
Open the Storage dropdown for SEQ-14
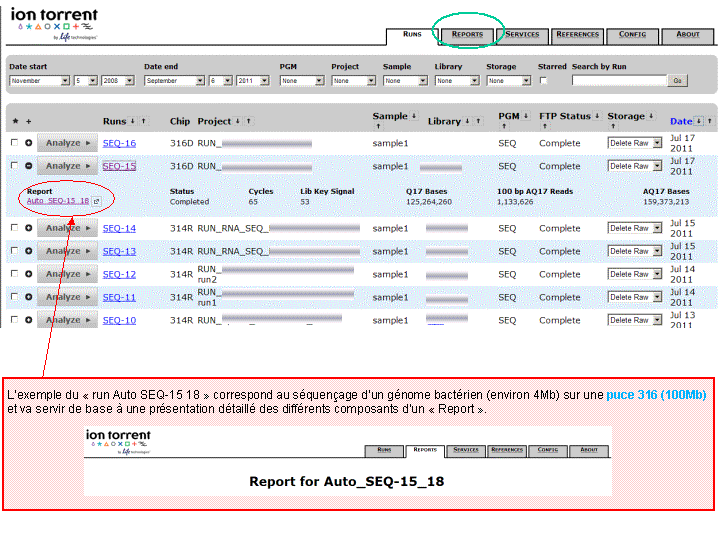pos(634,228)
